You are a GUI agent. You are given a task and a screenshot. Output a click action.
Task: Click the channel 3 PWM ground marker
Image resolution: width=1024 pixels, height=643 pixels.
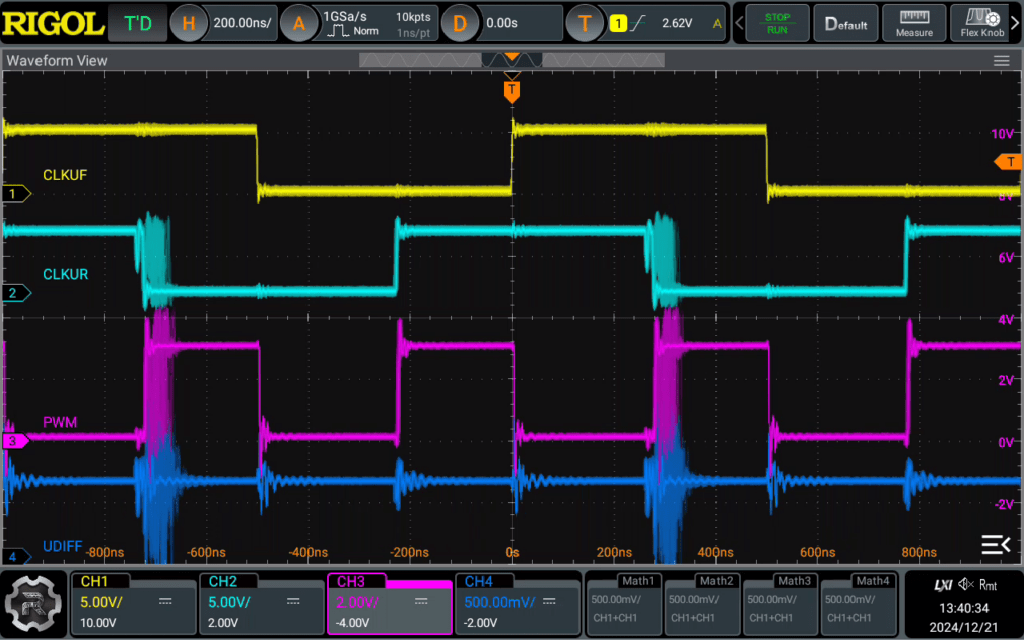pyautogui.click(x=16, y=441)
